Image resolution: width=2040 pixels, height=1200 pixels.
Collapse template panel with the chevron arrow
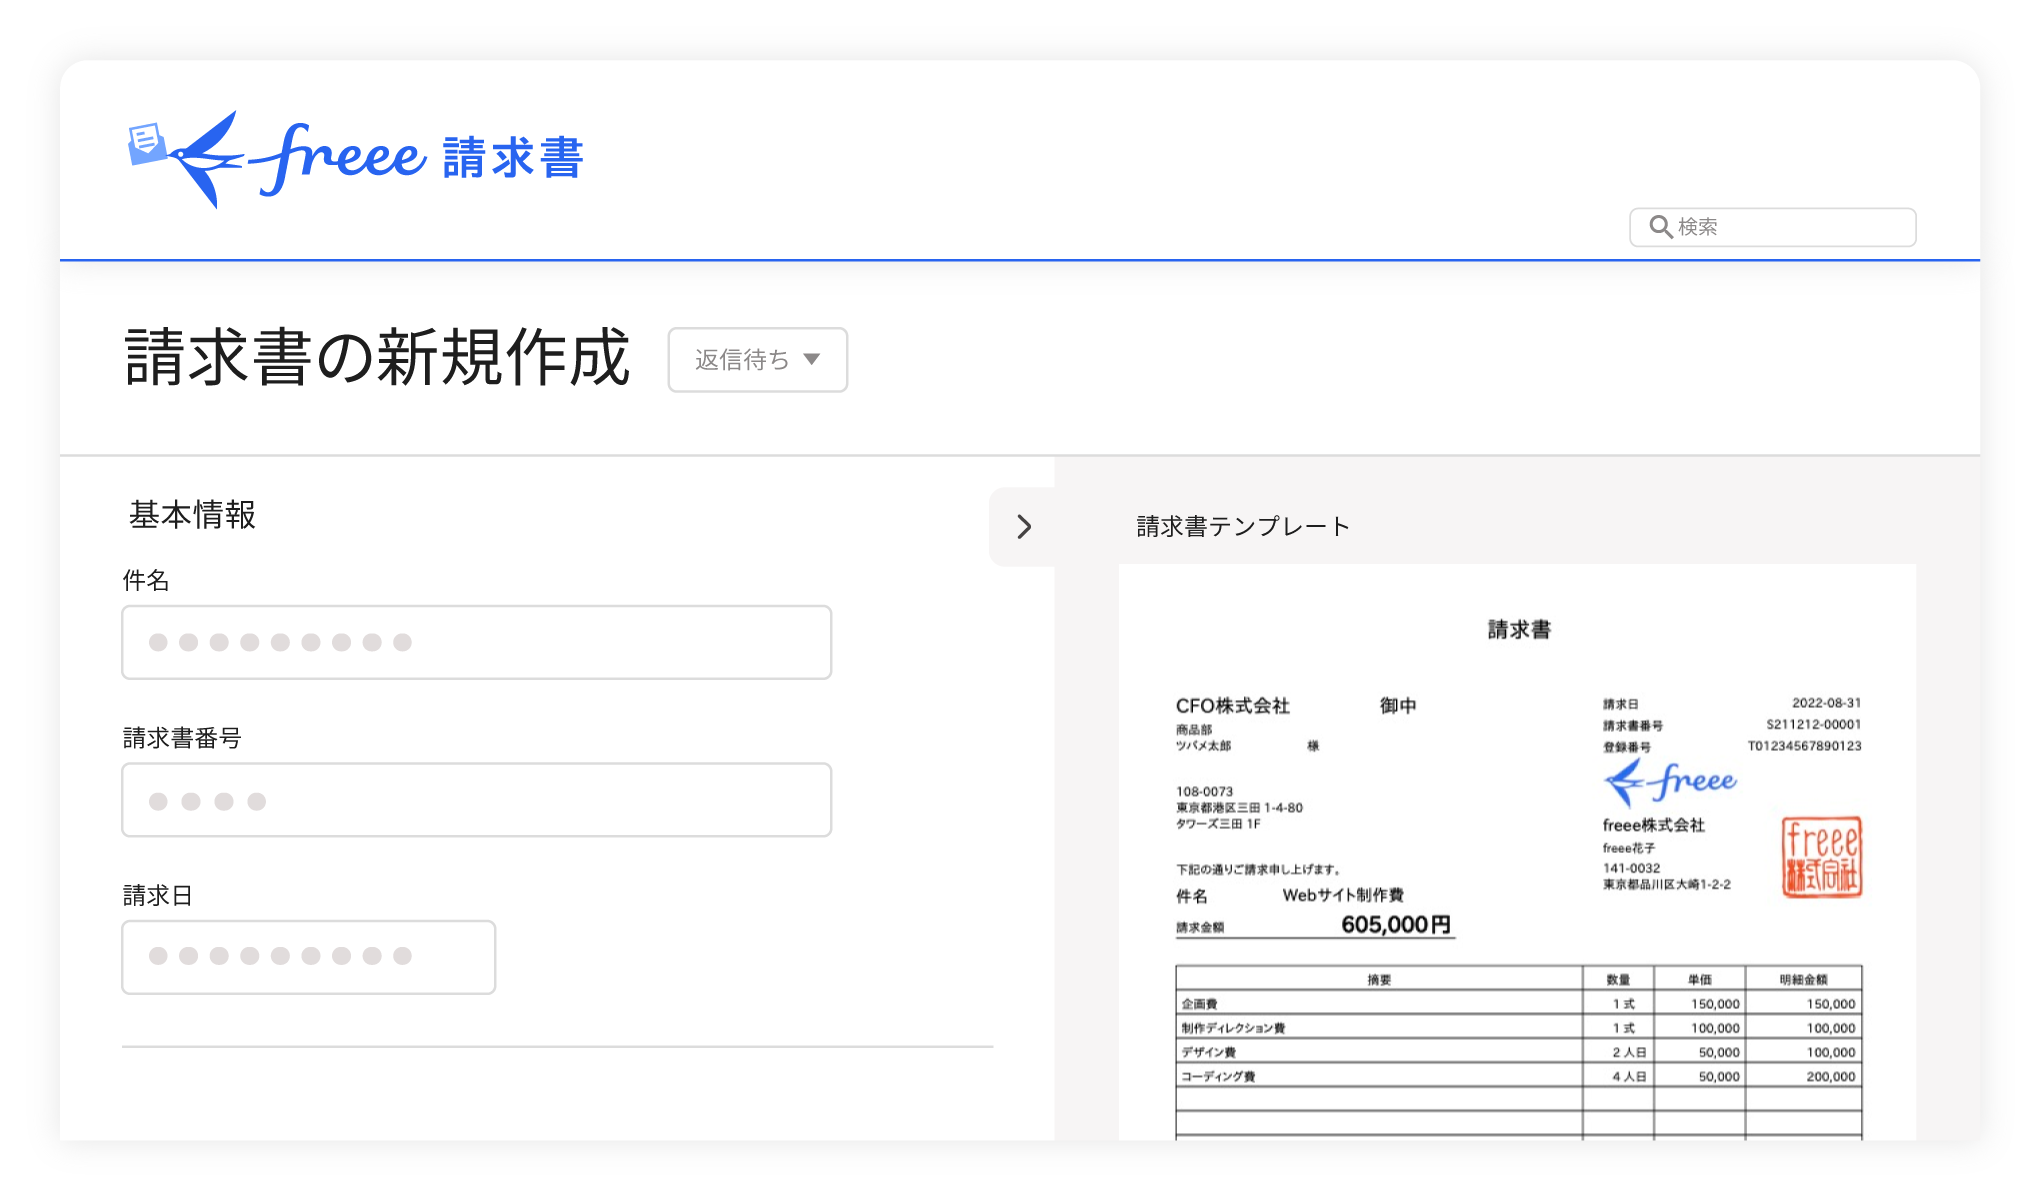pyautogui.click(x=1023, y=527)
